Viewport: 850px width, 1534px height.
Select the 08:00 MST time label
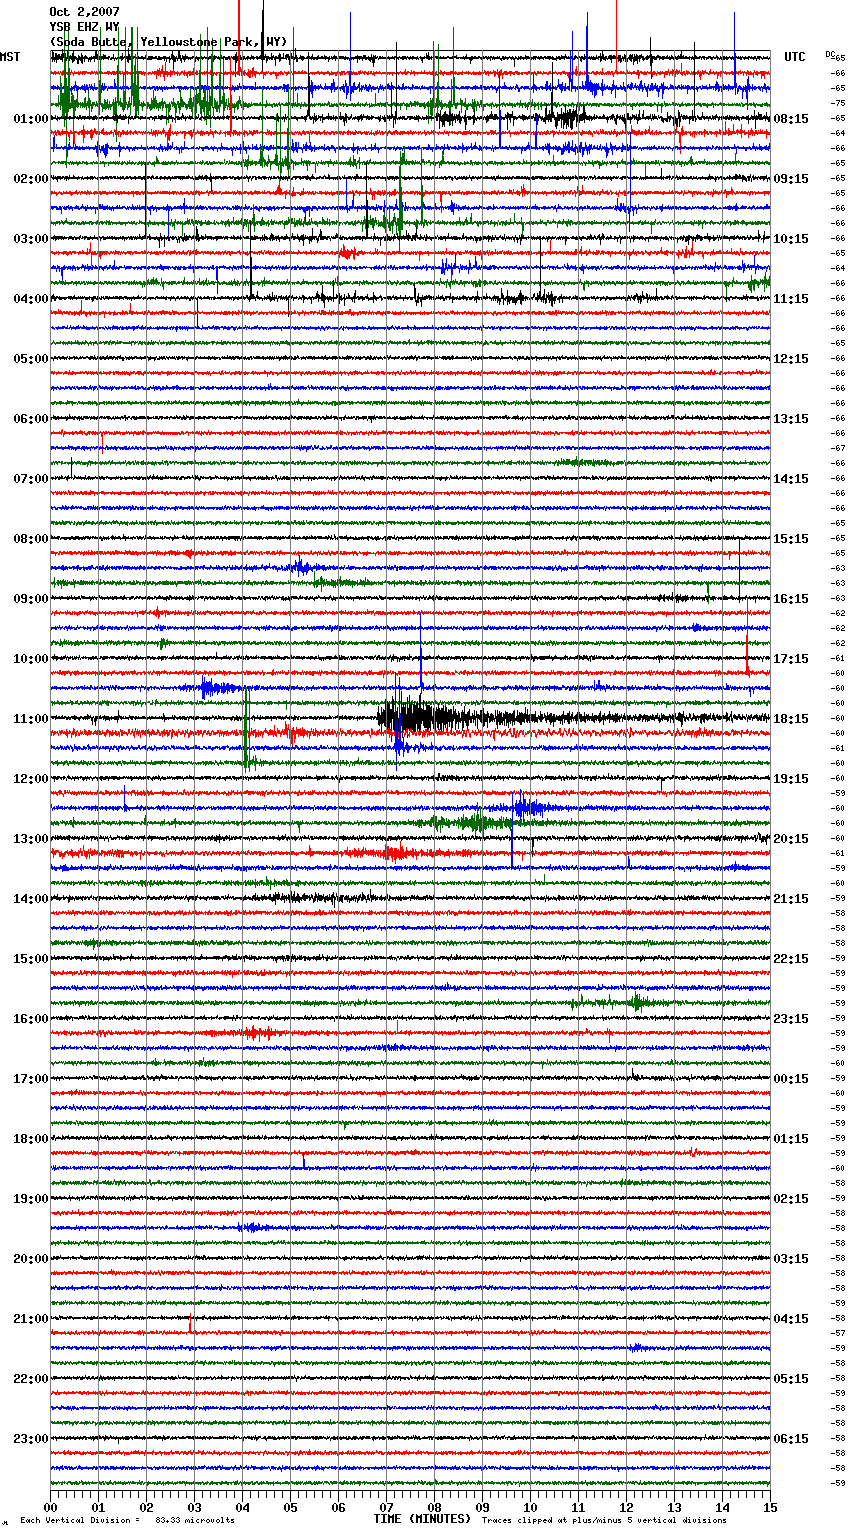31,539
